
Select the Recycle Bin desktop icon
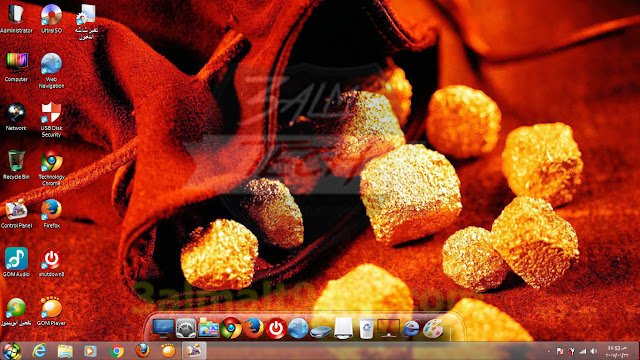(x=16, y=165)
